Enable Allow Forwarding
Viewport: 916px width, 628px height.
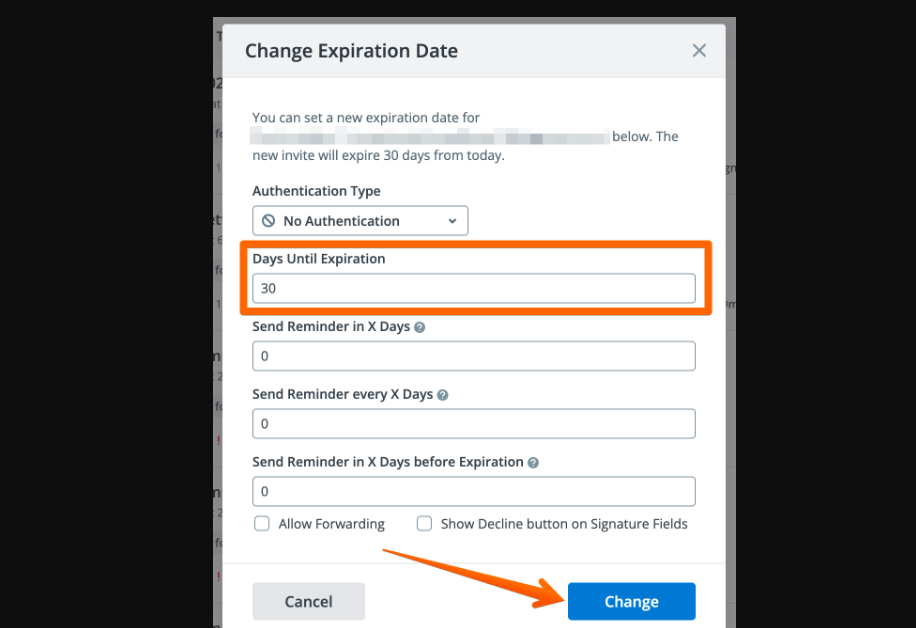pos(261,523)
